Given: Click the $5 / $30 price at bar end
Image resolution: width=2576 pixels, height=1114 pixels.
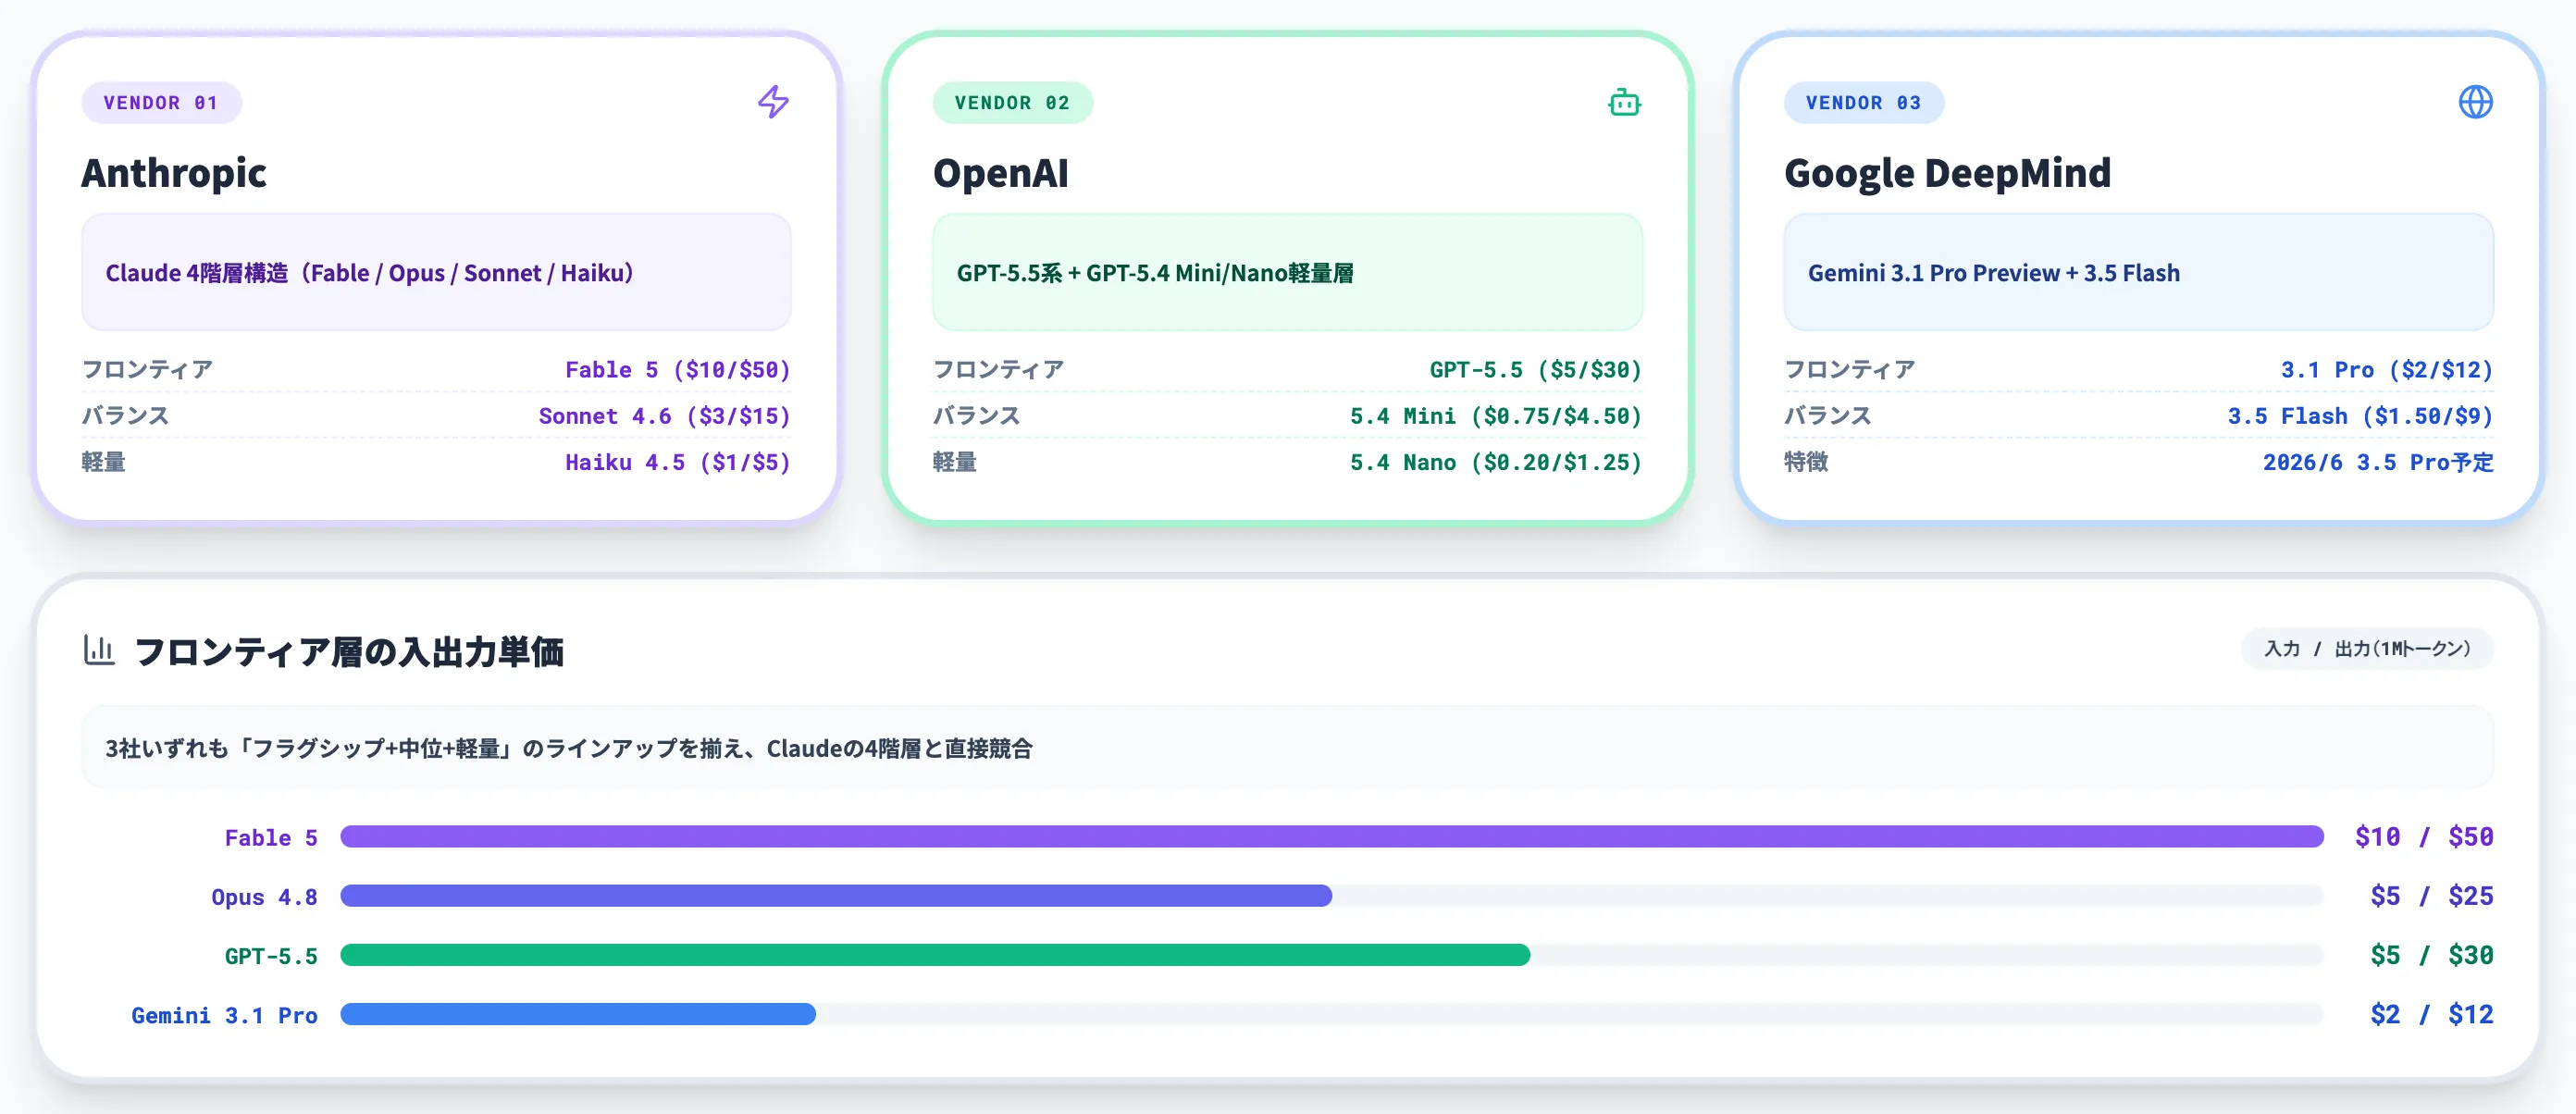Looking at the screenshot, I should (x=2431, y=954).
